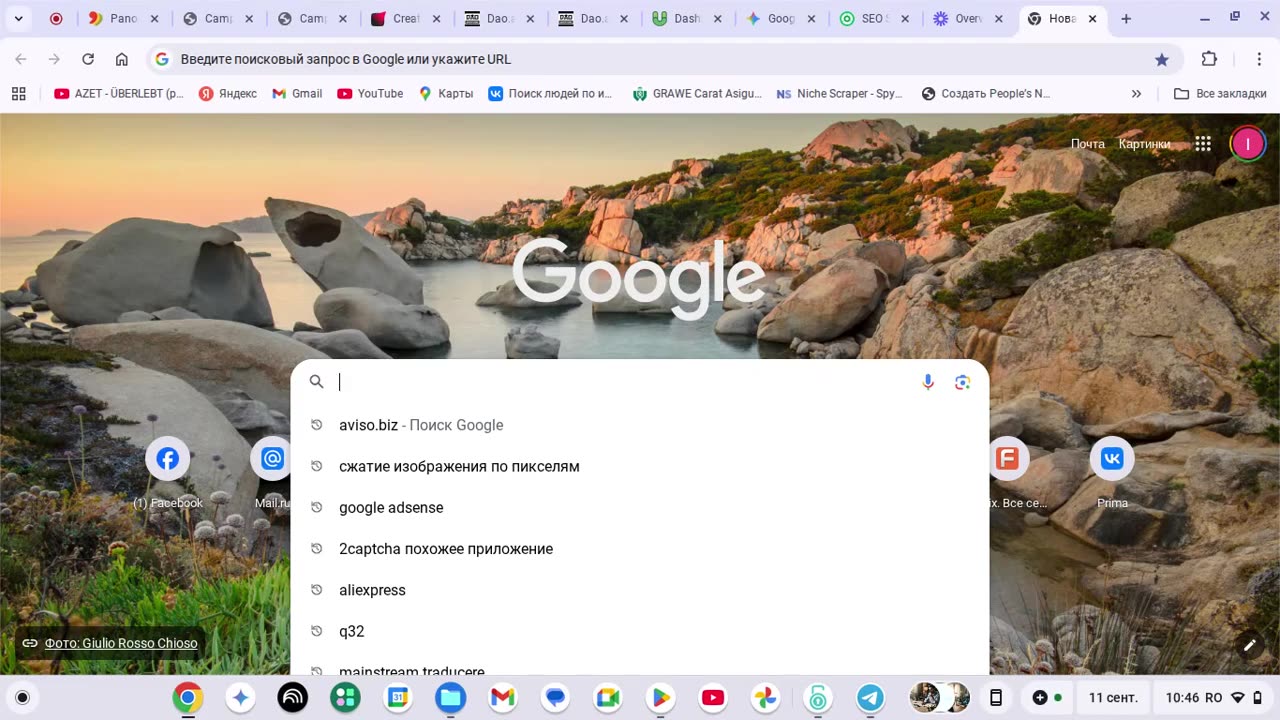1280x720 pixels.
Task: Open the Карты bookmark
Action: [x=445, y=94]
